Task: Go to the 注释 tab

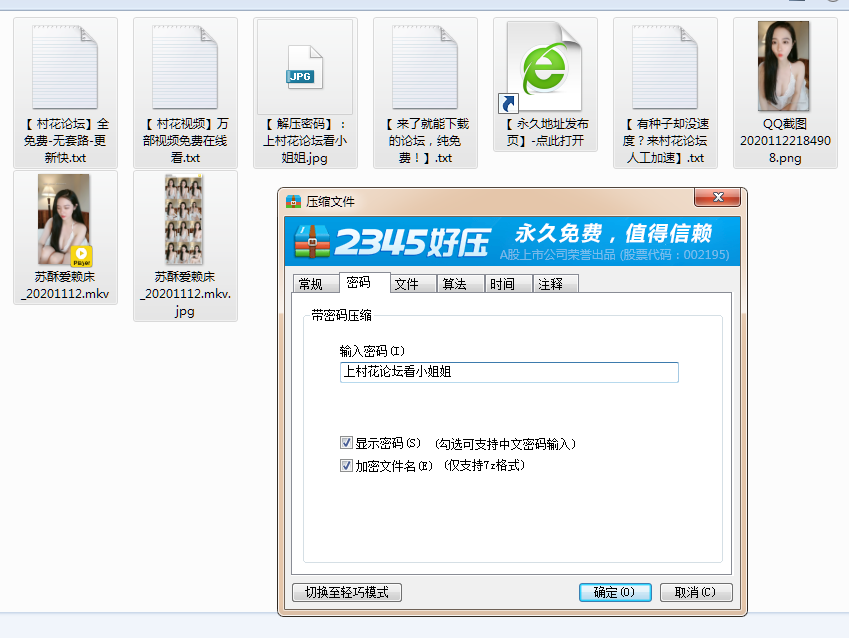Action: click(x=551, y=284)
